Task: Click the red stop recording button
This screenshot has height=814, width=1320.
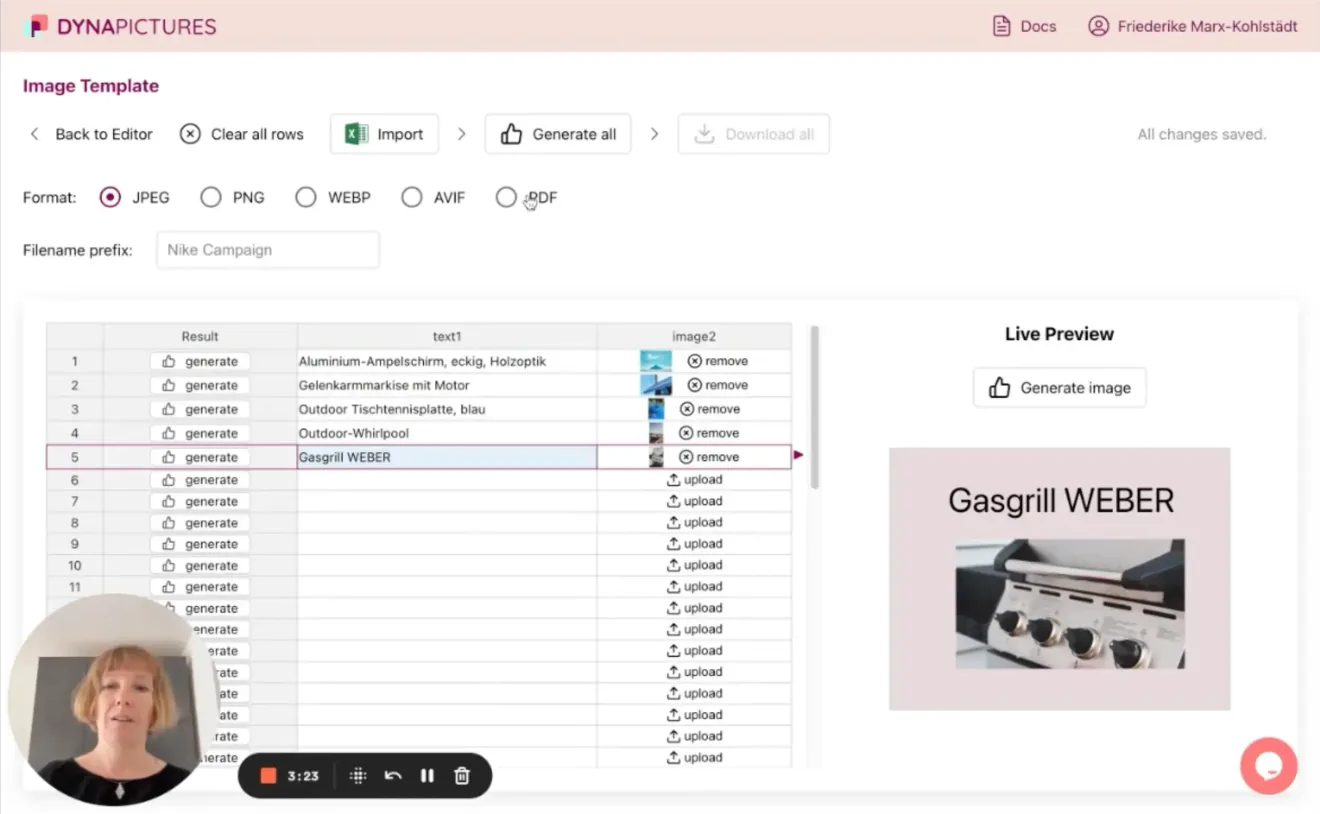Action: (268, 776)
